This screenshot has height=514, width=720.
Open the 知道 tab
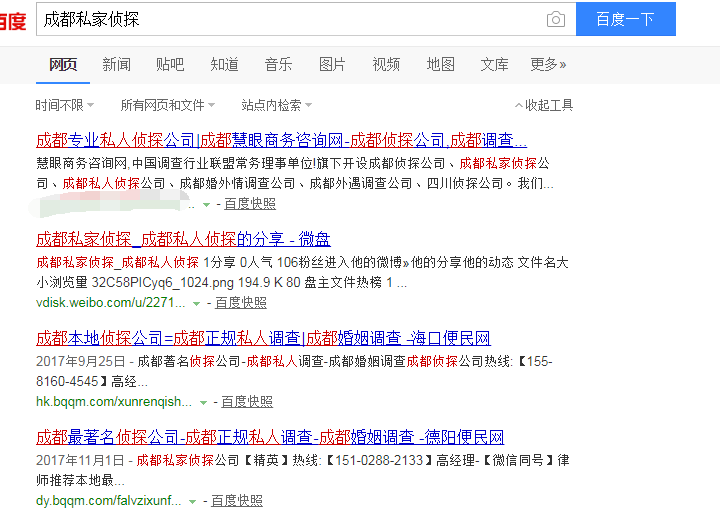(225, 64)
